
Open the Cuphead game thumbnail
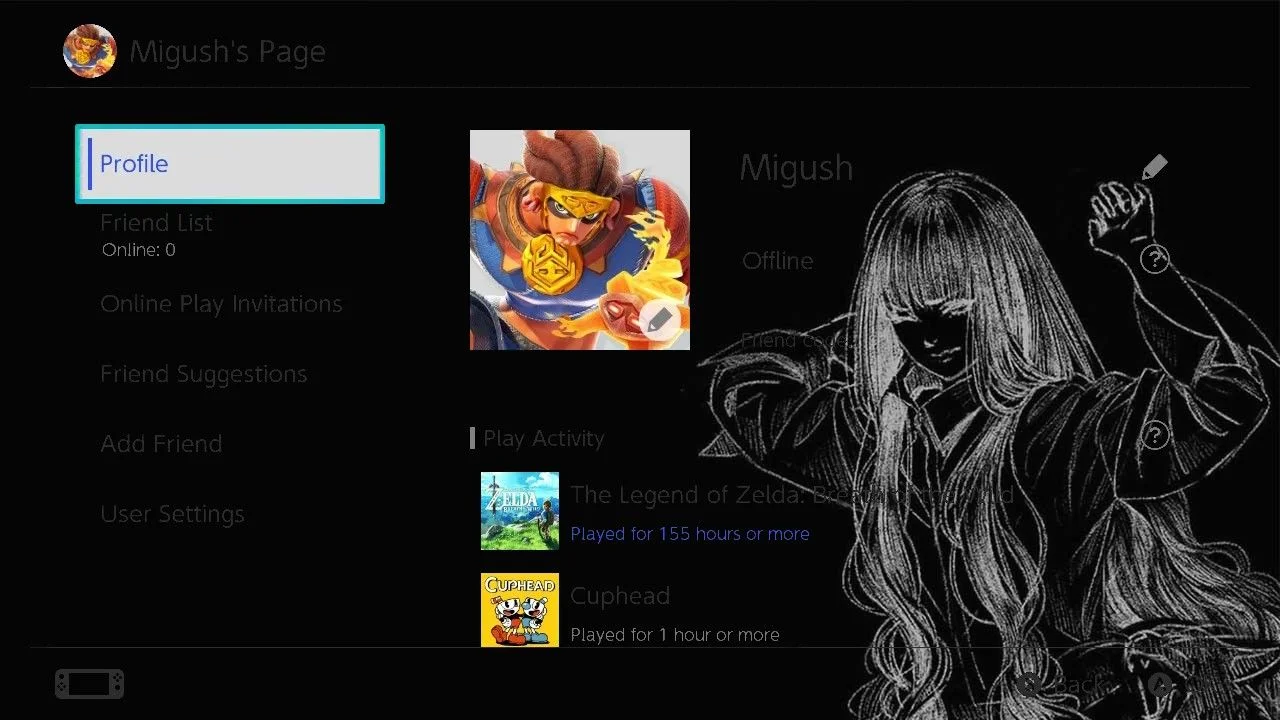(x=520, y=610)
